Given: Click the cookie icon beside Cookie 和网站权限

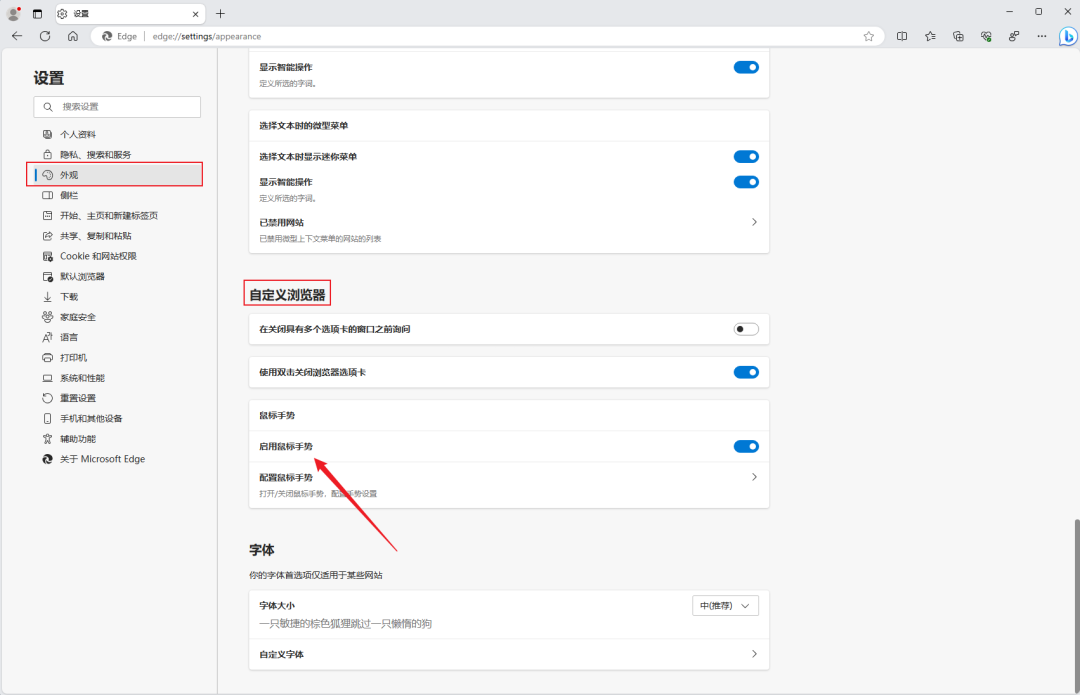Looking at the screenshot, I should click(x=48, y=256).
